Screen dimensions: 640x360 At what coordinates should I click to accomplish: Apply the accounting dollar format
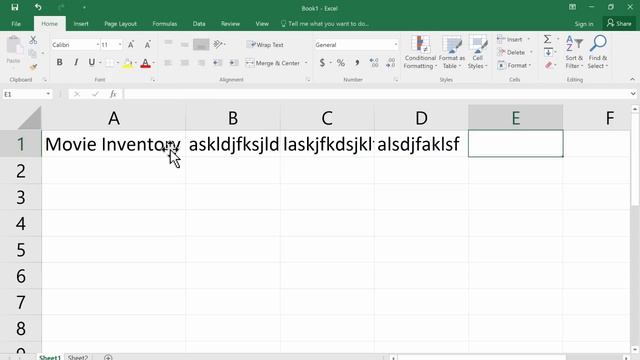coord(322,62)
